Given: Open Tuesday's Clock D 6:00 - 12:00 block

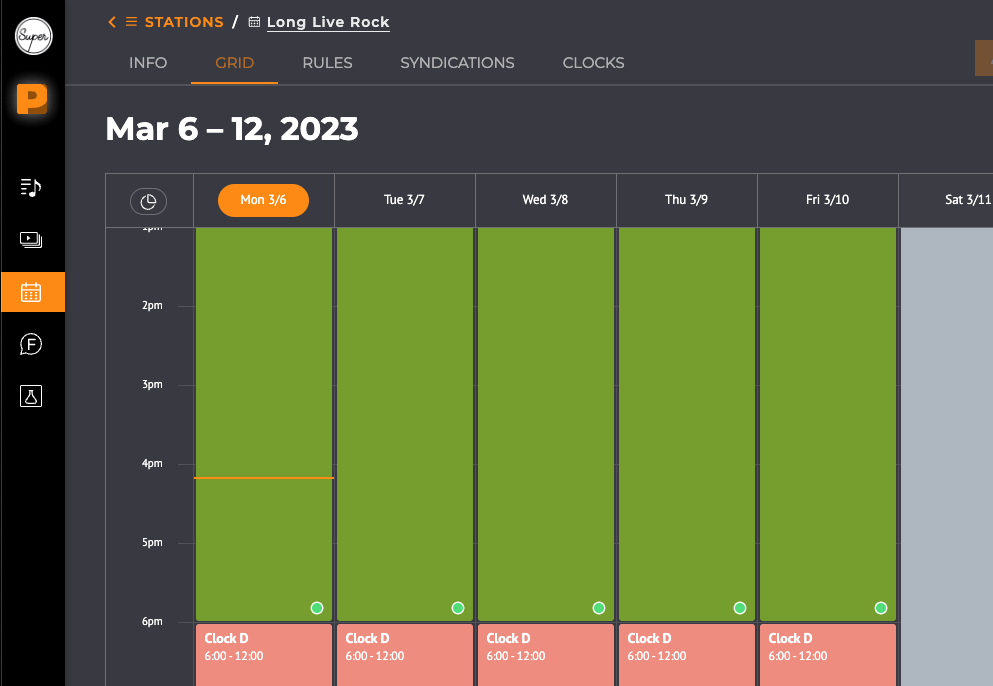Looking at the screenshot, I should pos(405,655).
